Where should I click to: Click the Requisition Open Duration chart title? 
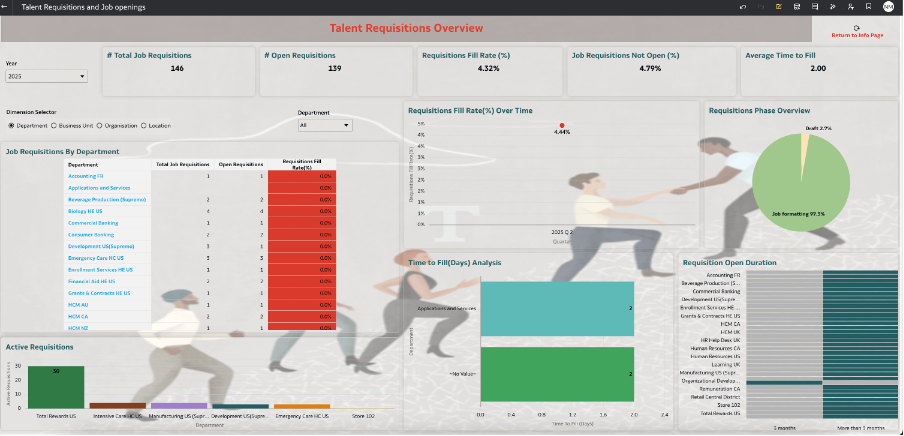pos(729,262)
